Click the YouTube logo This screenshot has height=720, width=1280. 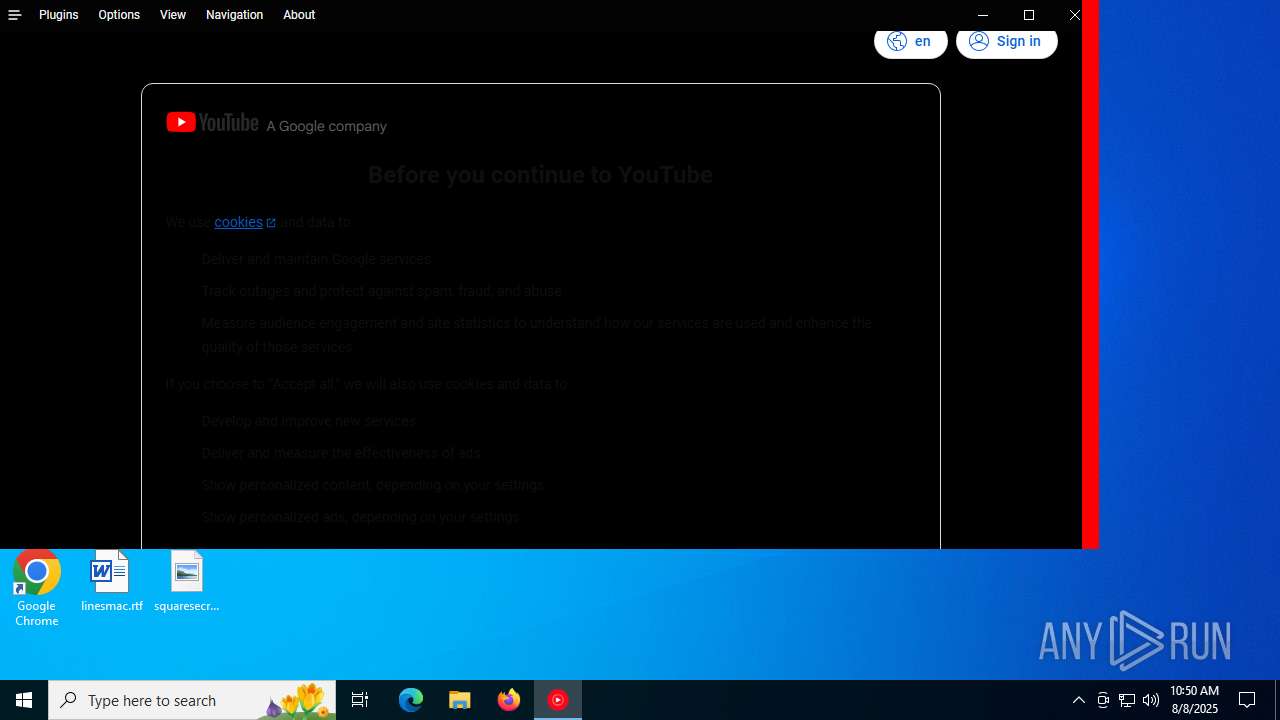[212, 122]
